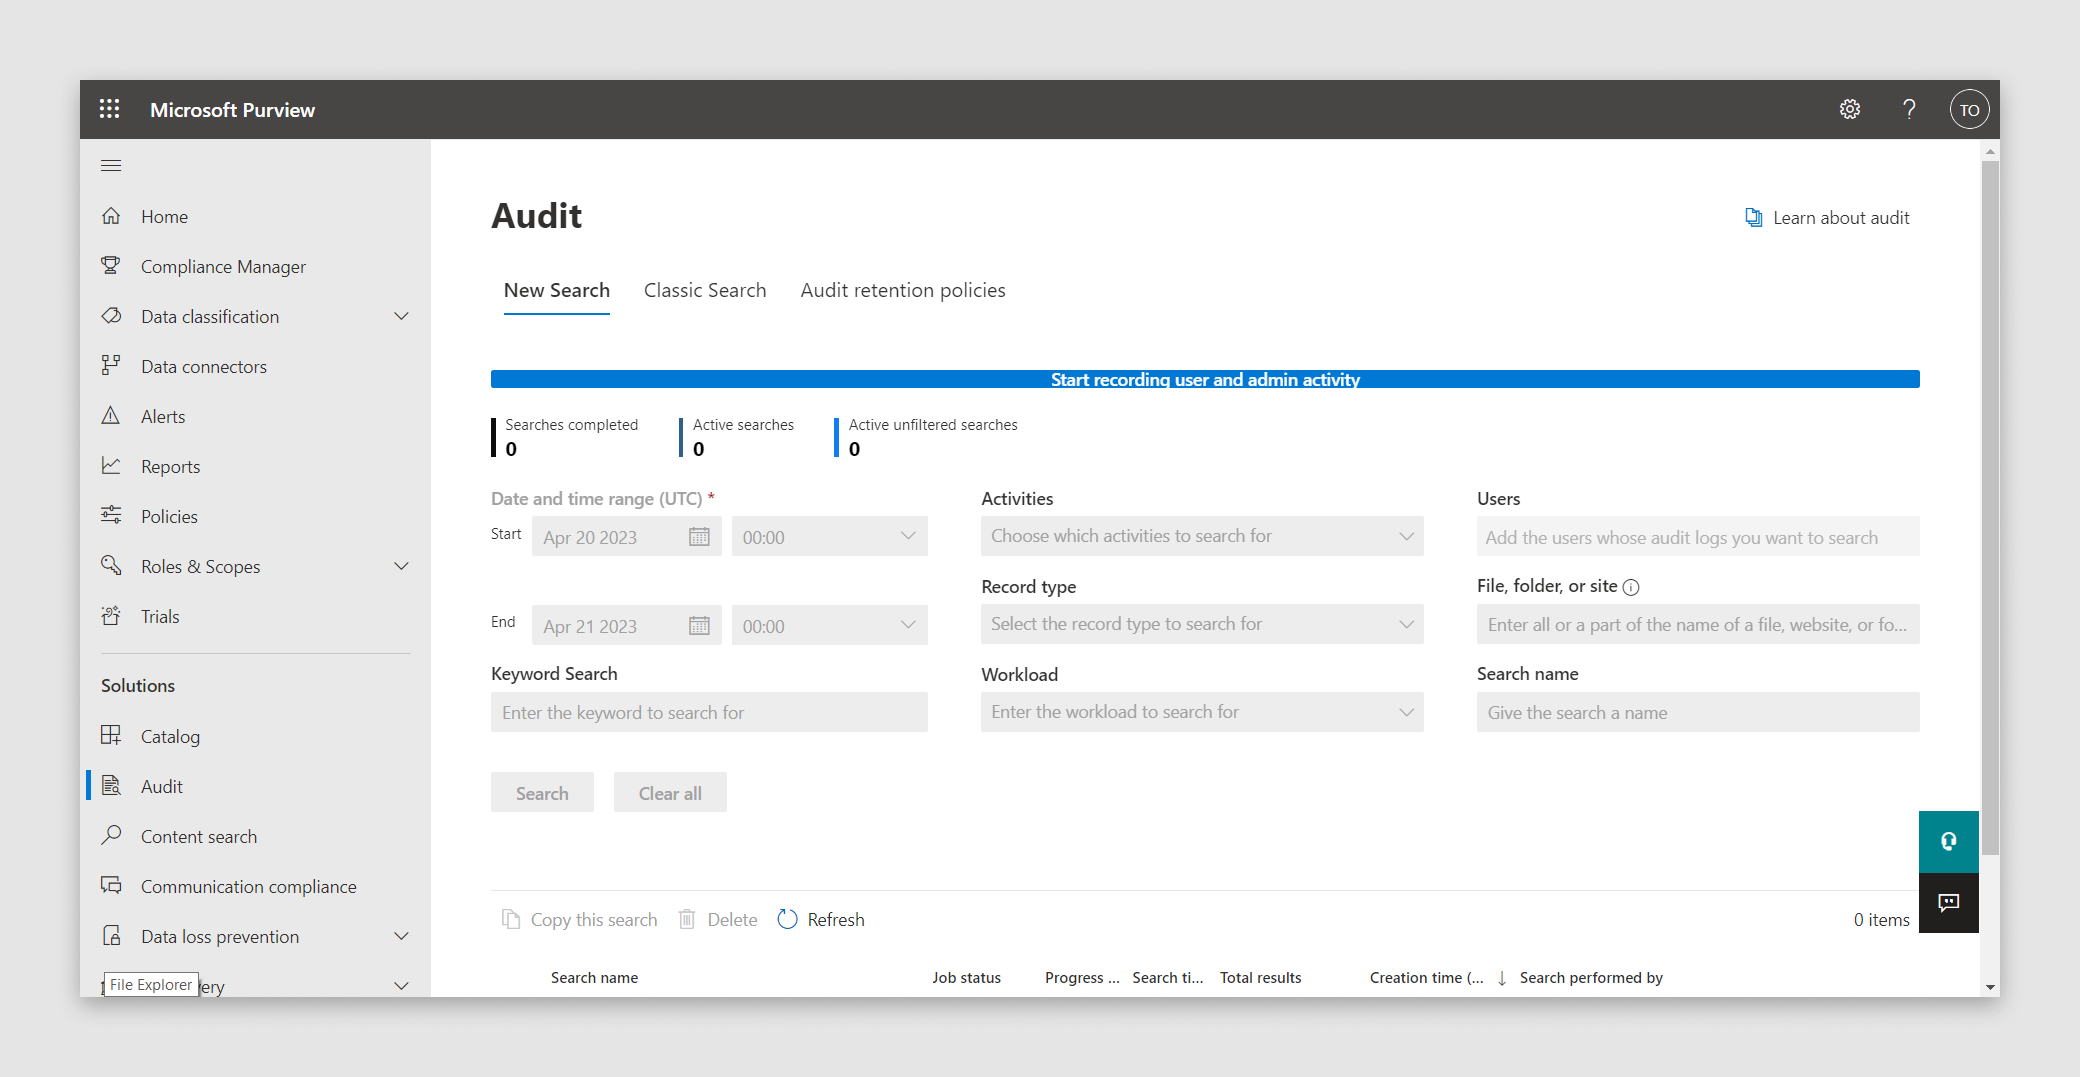Open the Start date calendar icon

coord(699,537)
